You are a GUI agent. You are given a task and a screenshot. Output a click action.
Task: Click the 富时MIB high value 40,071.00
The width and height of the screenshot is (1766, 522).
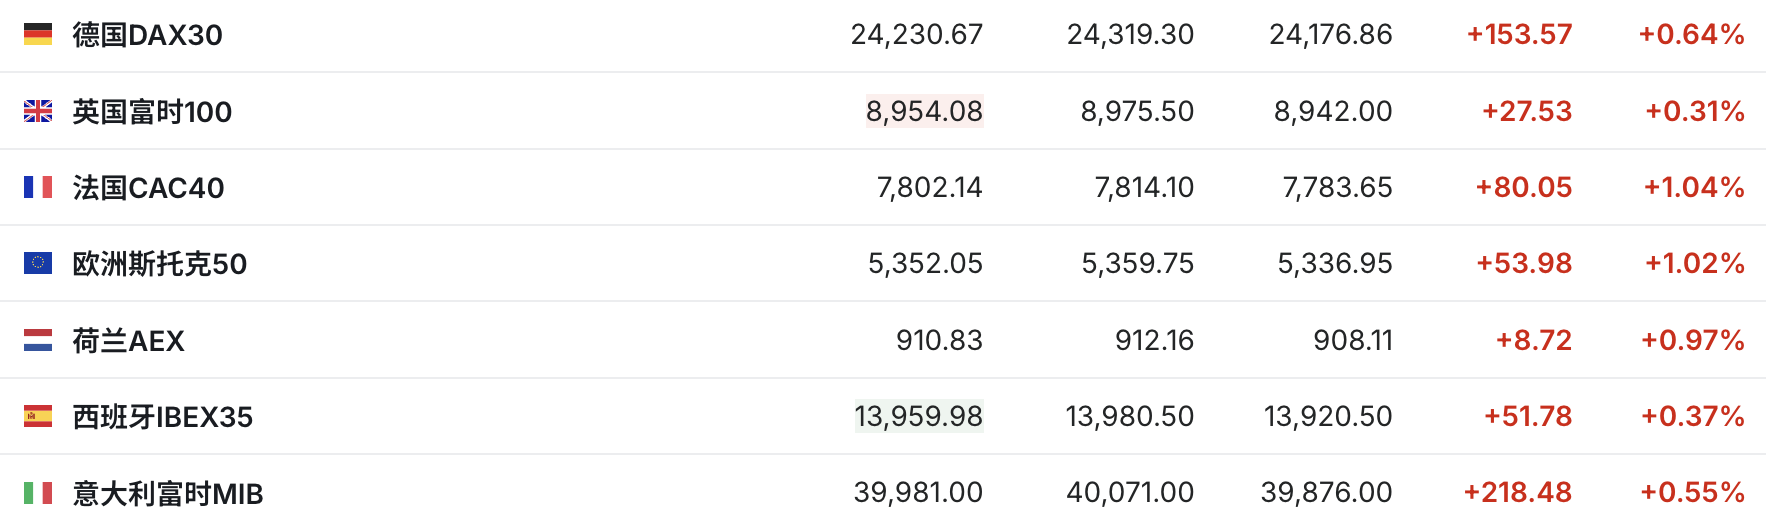[x=1130, y=492]
